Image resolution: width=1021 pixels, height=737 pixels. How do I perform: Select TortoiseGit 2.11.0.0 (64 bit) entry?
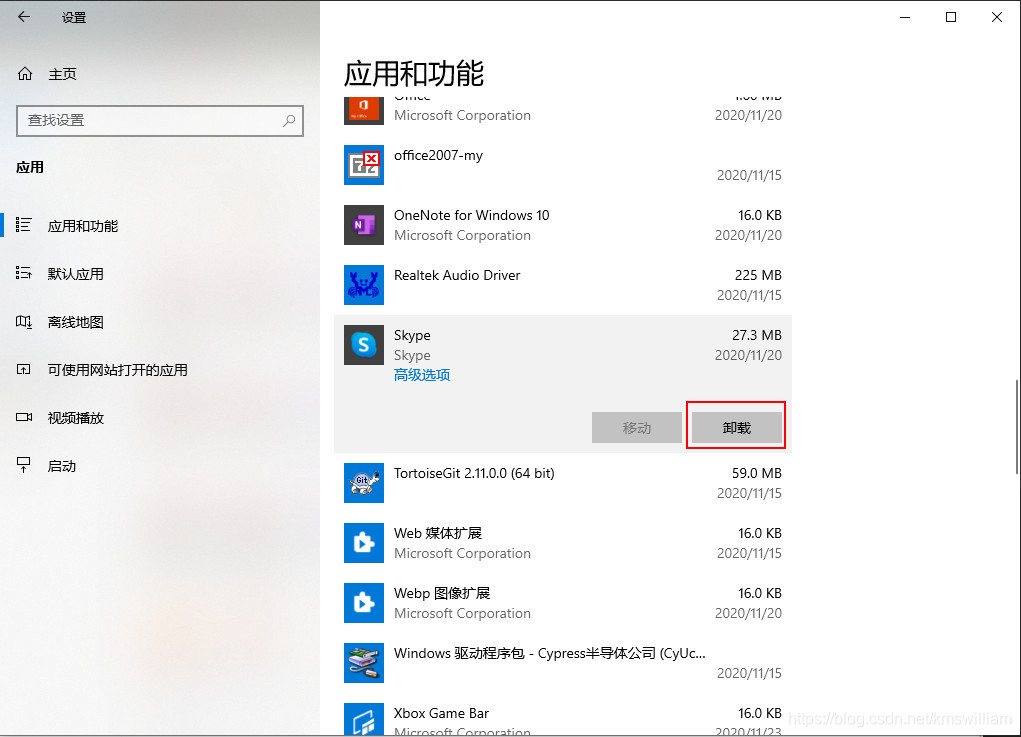tap(474, 473)
